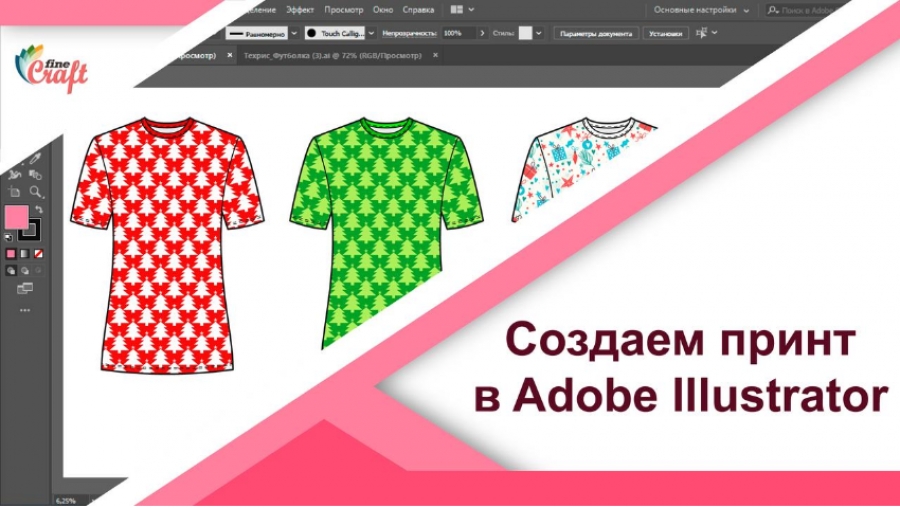Click the Arrange Documents icon
This screenshot has width=900, height=508.
(x=456, y=10)
